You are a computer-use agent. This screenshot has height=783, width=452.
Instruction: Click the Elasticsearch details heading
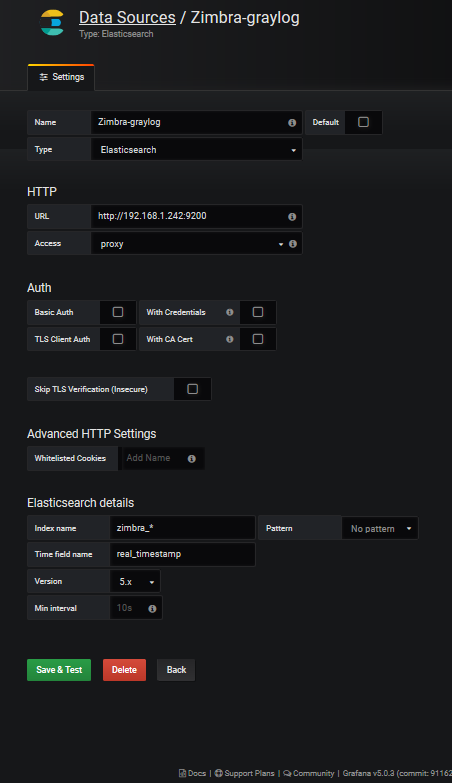tap(80, 502)
